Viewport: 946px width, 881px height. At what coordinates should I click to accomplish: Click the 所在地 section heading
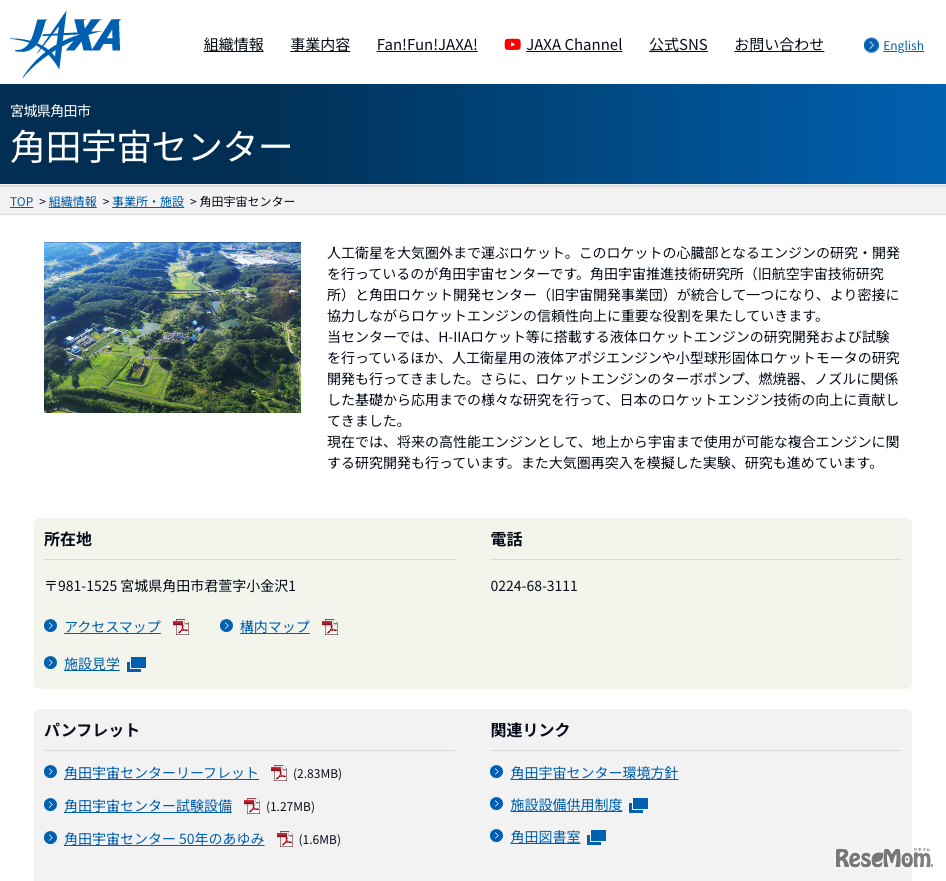[x=68, y=539]
